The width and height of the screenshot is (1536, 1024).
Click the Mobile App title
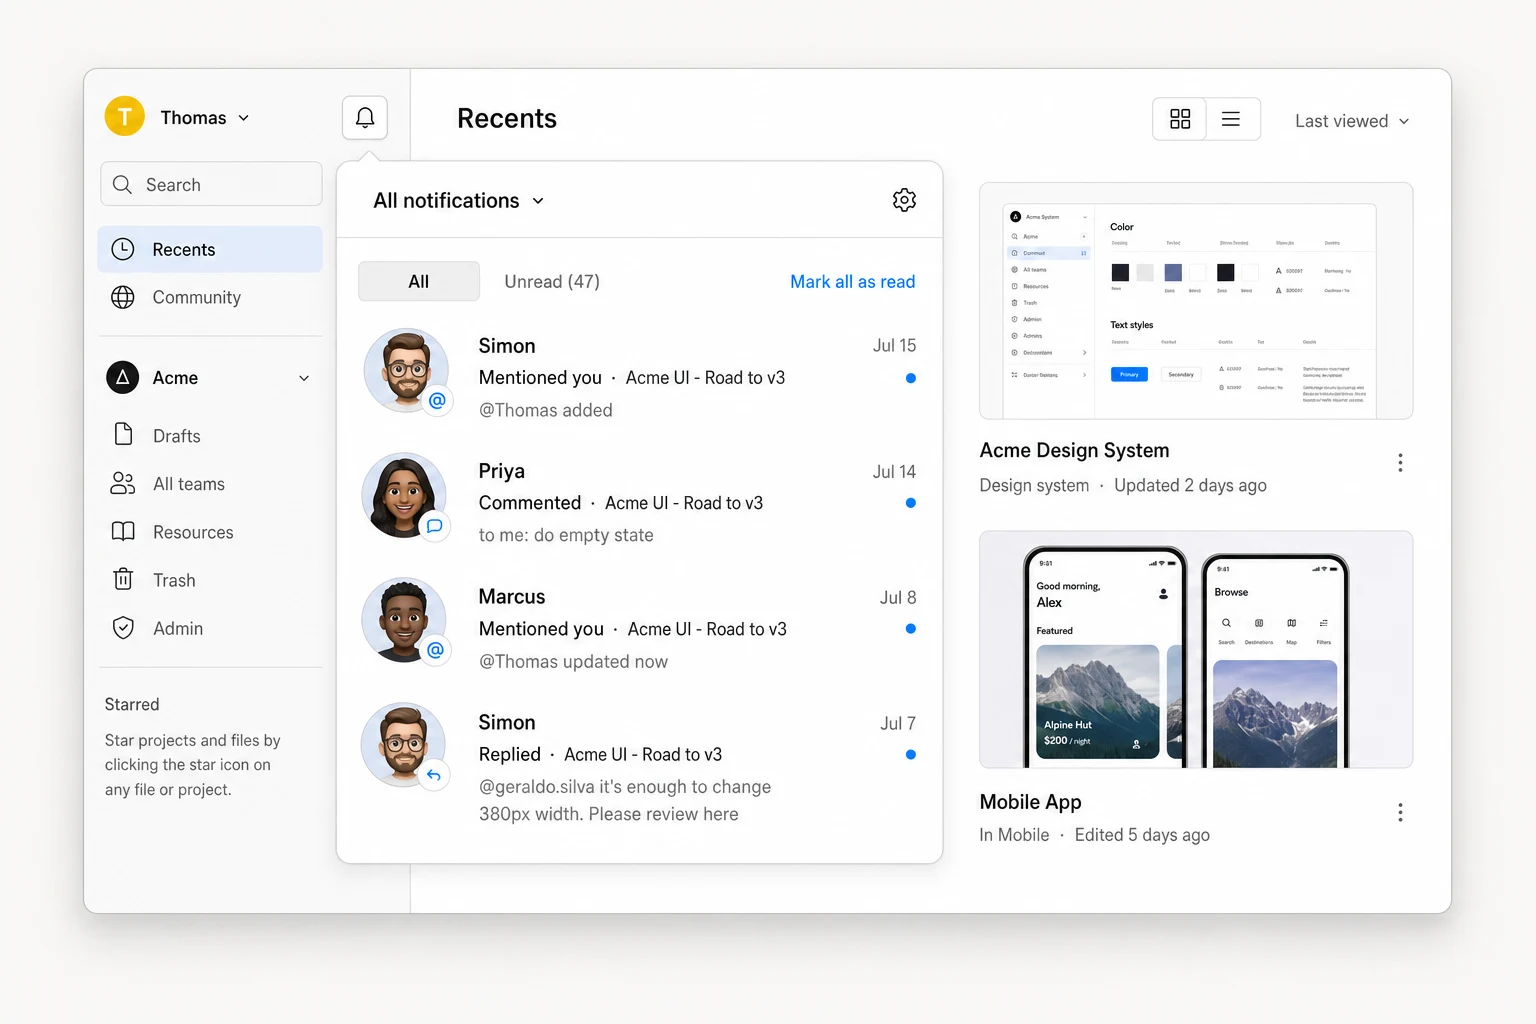[1031, 802]
